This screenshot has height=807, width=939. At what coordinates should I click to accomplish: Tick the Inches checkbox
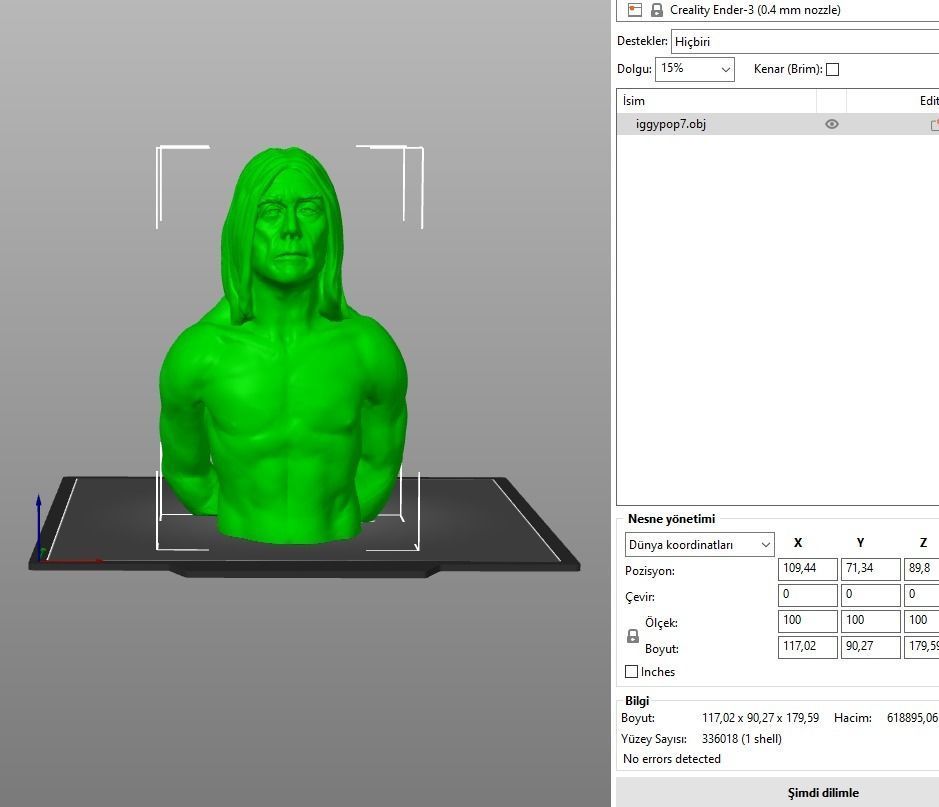(631, 672)
